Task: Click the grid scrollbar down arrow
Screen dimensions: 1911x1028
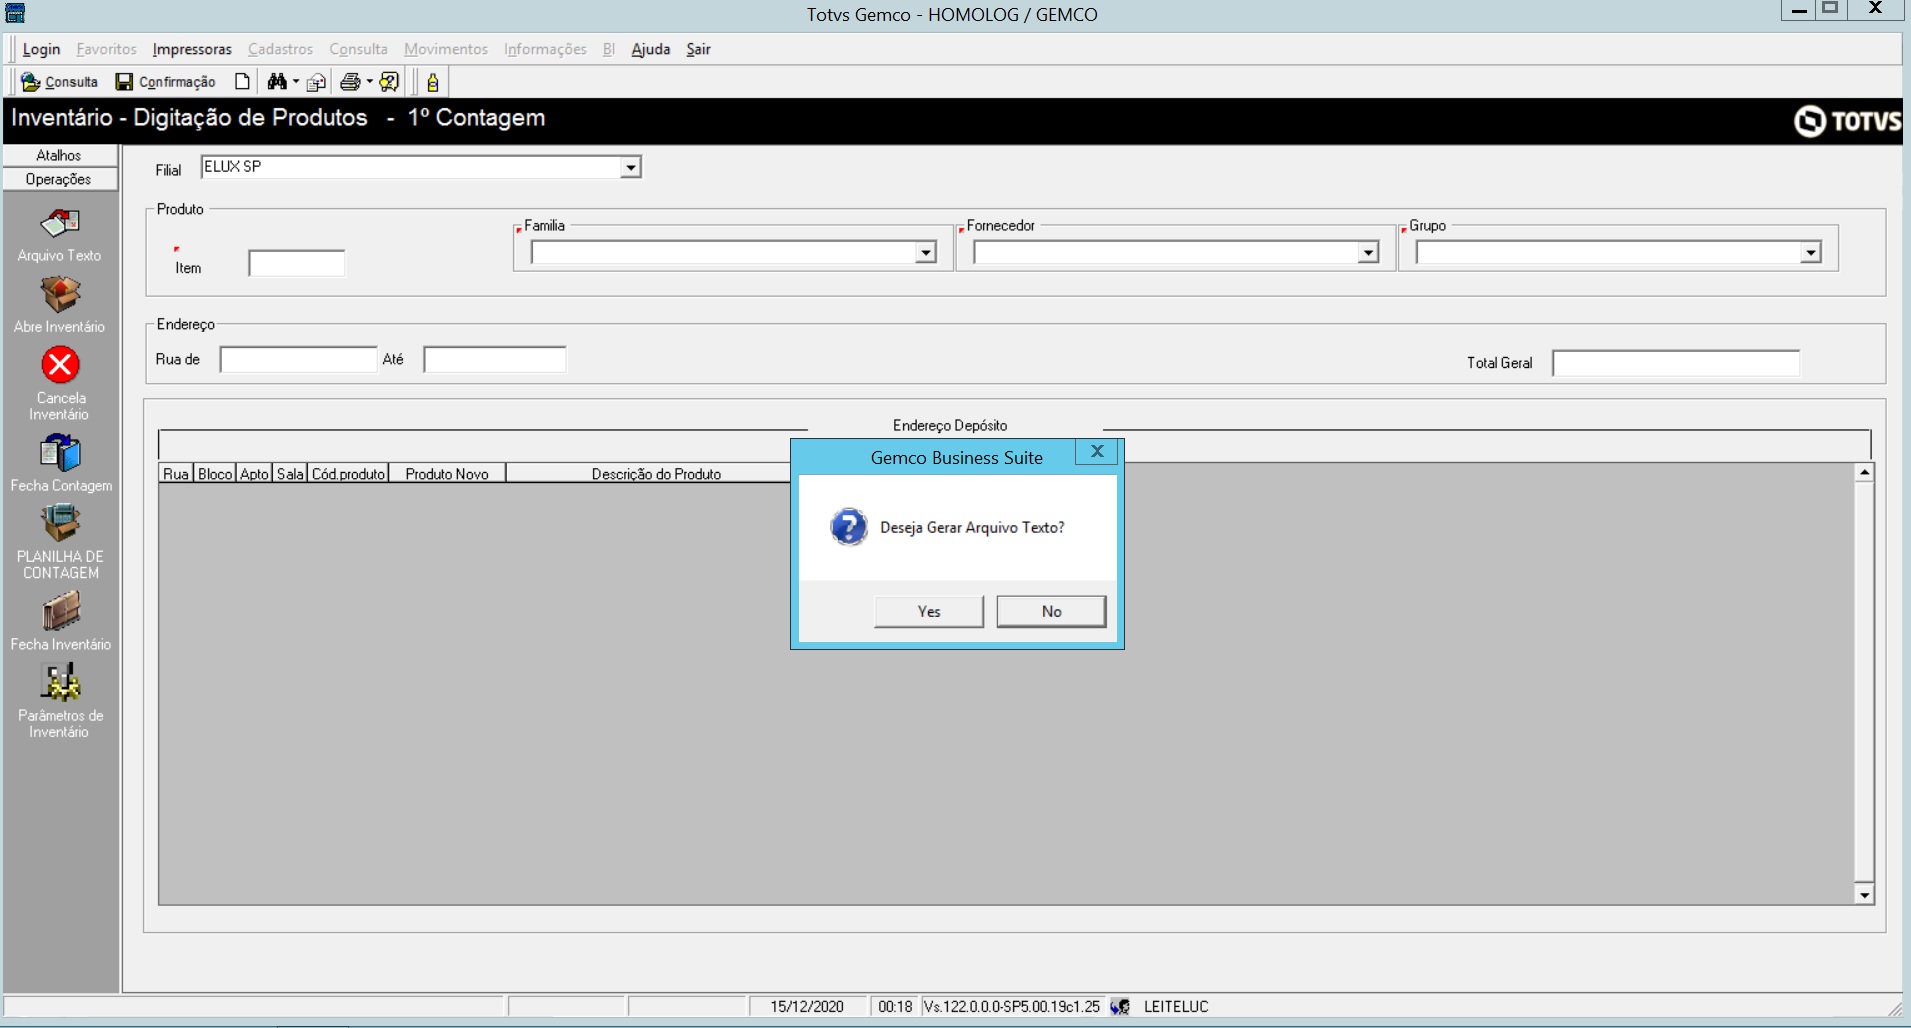Action: 1864,895
